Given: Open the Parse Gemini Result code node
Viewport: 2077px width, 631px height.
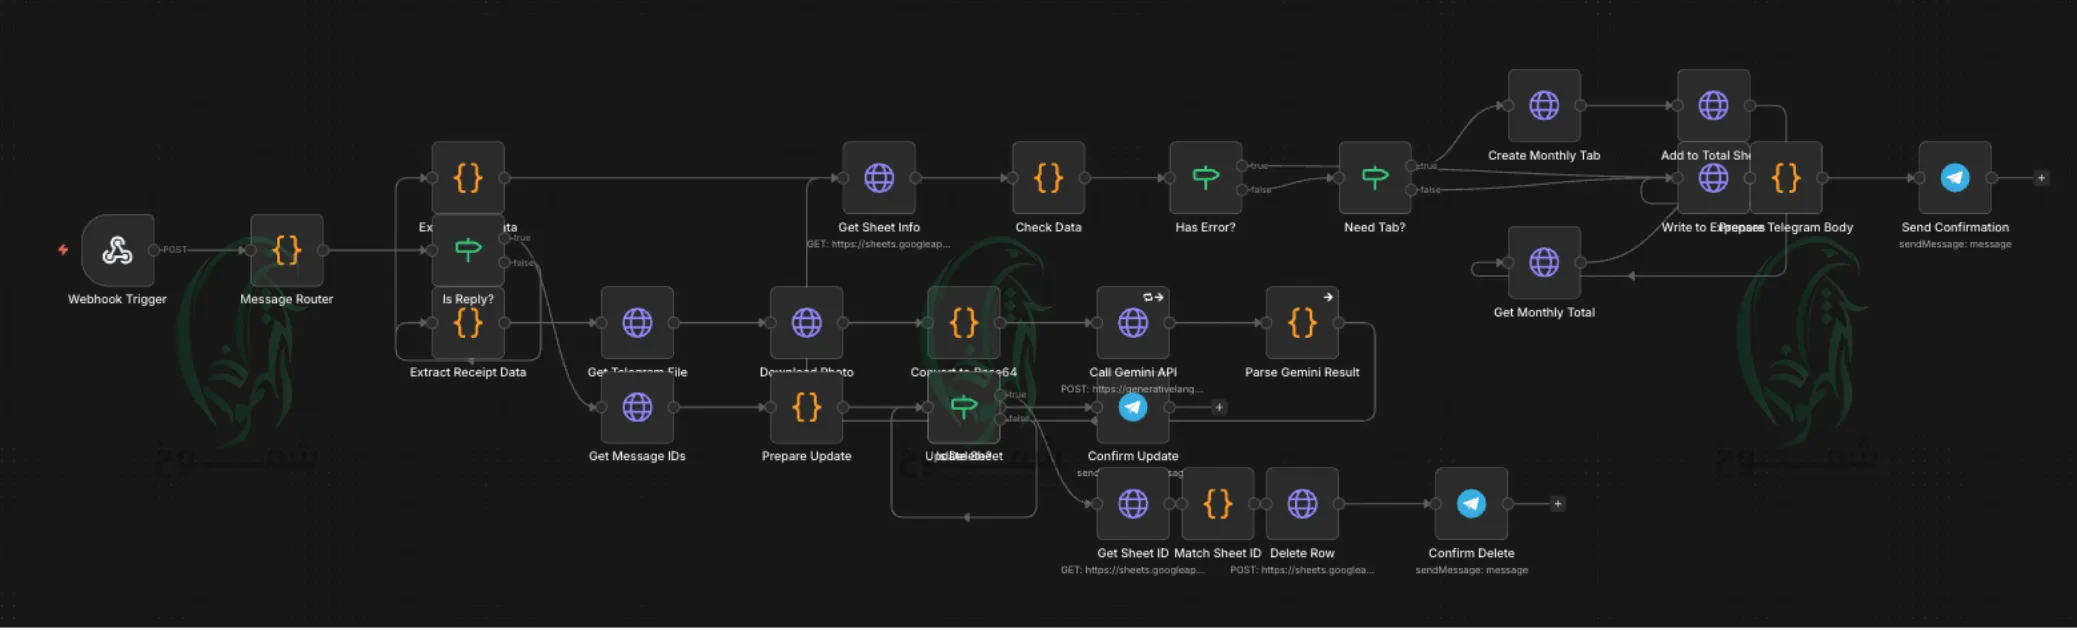Looking at the screenshot, I should point(1302,323).
